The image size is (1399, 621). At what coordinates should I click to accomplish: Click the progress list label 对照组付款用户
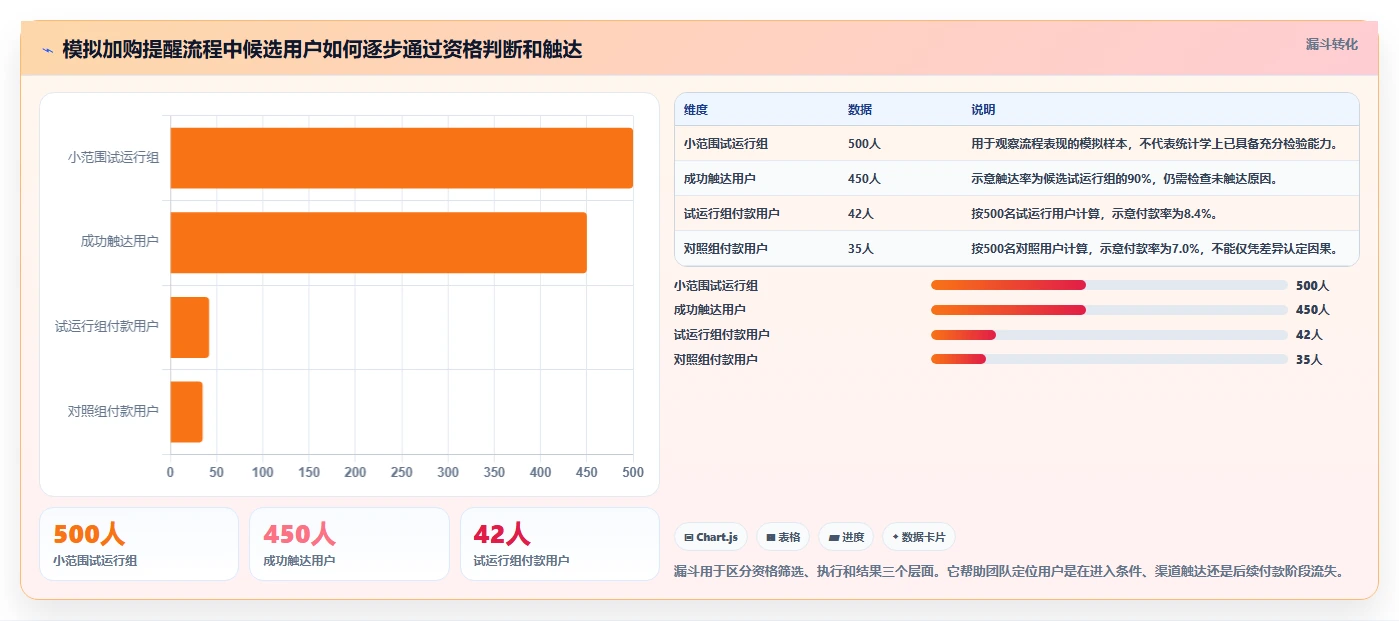click(716, 359)
